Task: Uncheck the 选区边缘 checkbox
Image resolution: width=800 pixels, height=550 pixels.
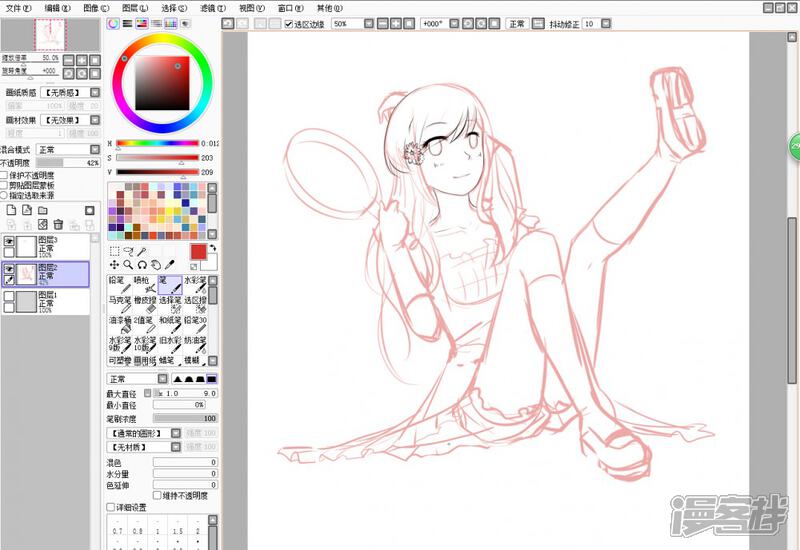Action: coord(290,23)
